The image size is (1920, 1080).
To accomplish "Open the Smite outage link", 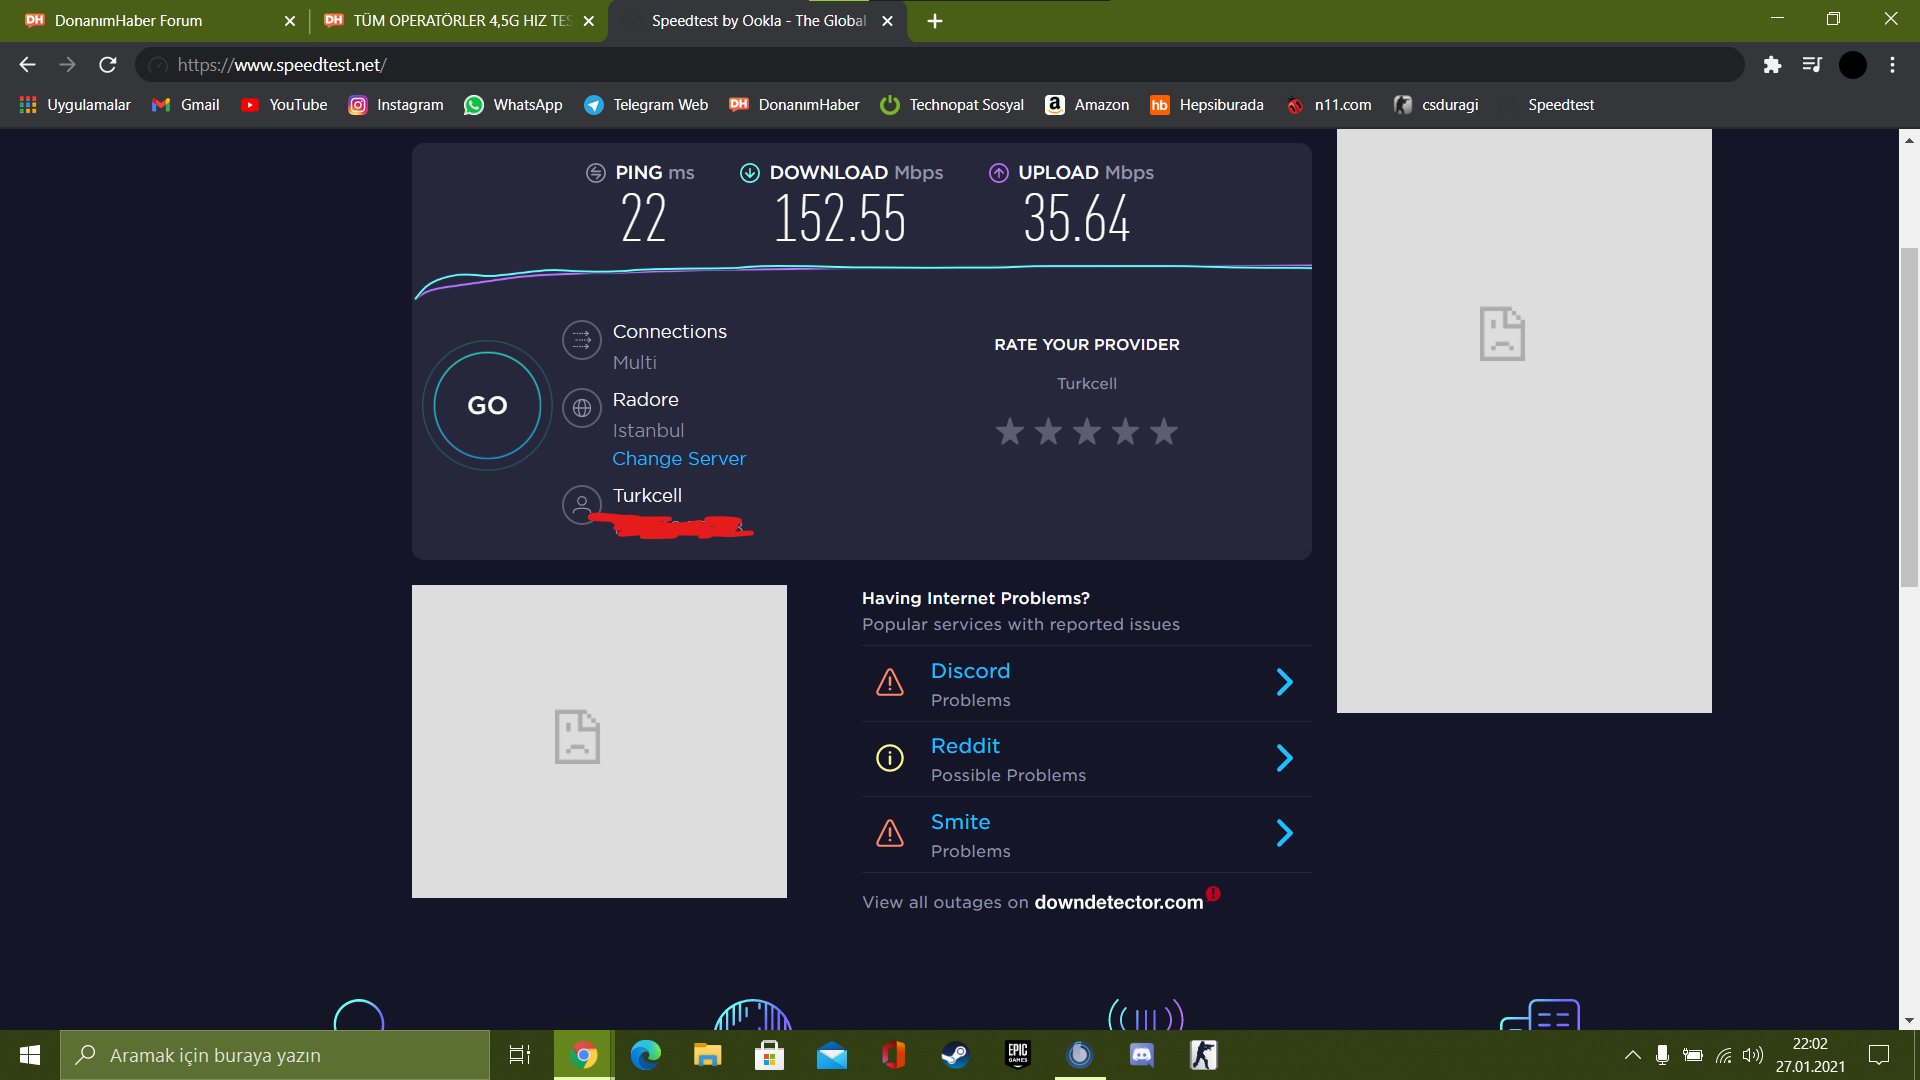I will [x=960, y=822].
